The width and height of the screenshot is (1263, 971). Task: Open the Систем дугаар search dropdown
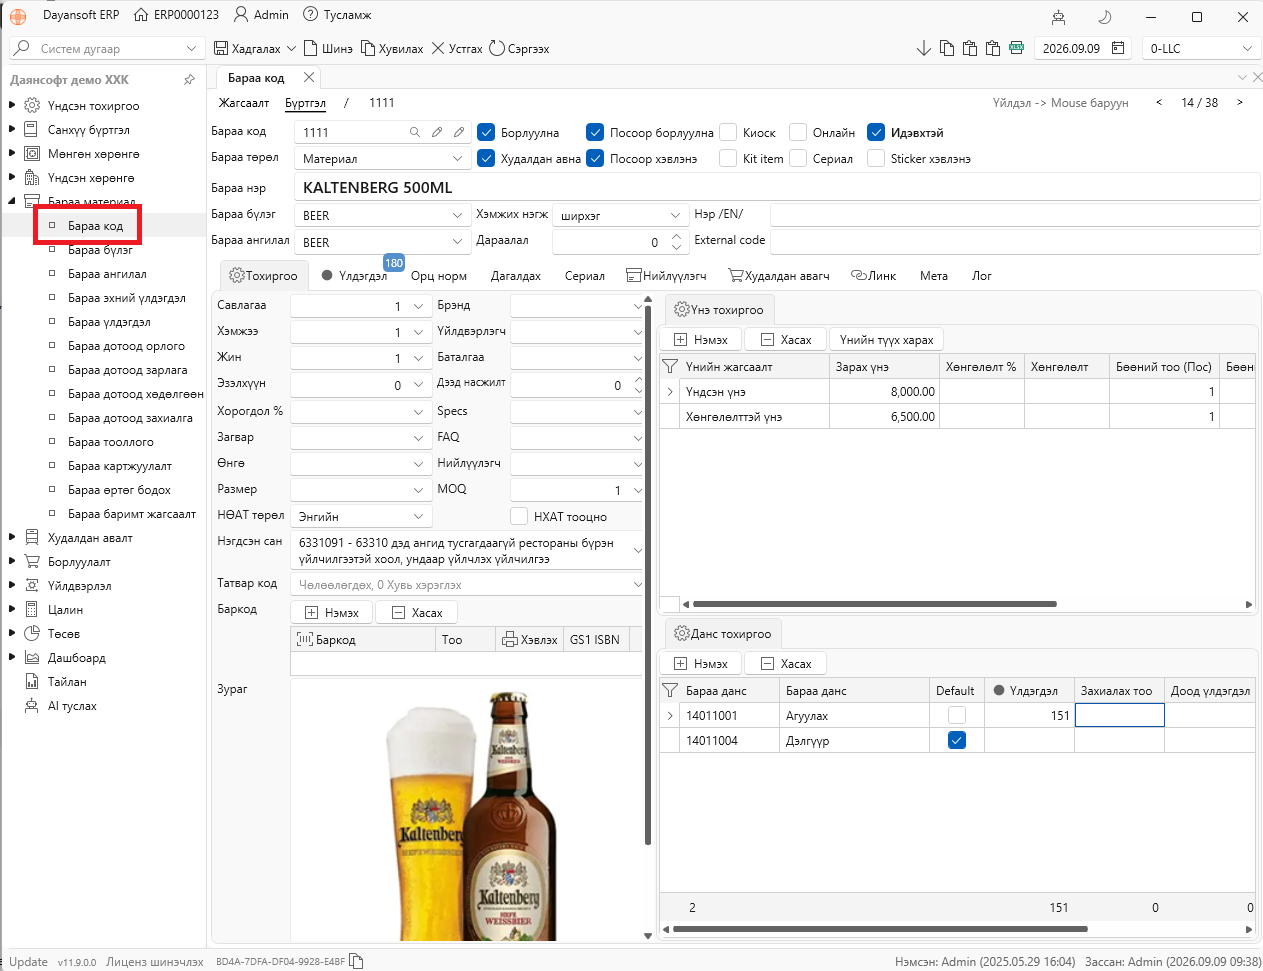click(191, 48)
